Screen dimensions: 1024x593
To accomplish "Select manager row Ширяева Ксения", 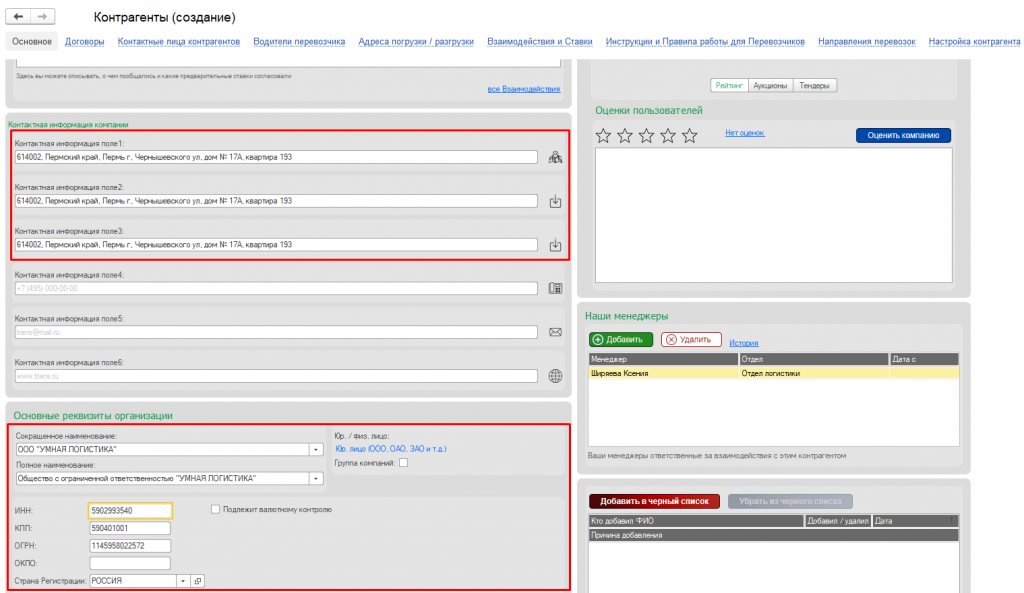I will click(773, 374).
